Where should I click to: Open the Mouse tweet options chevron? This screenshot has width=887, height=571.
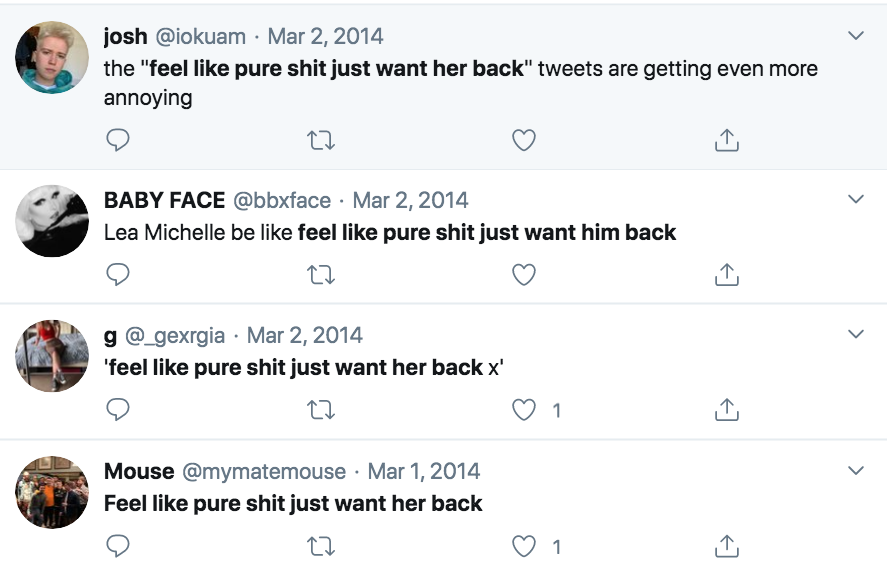855,470
